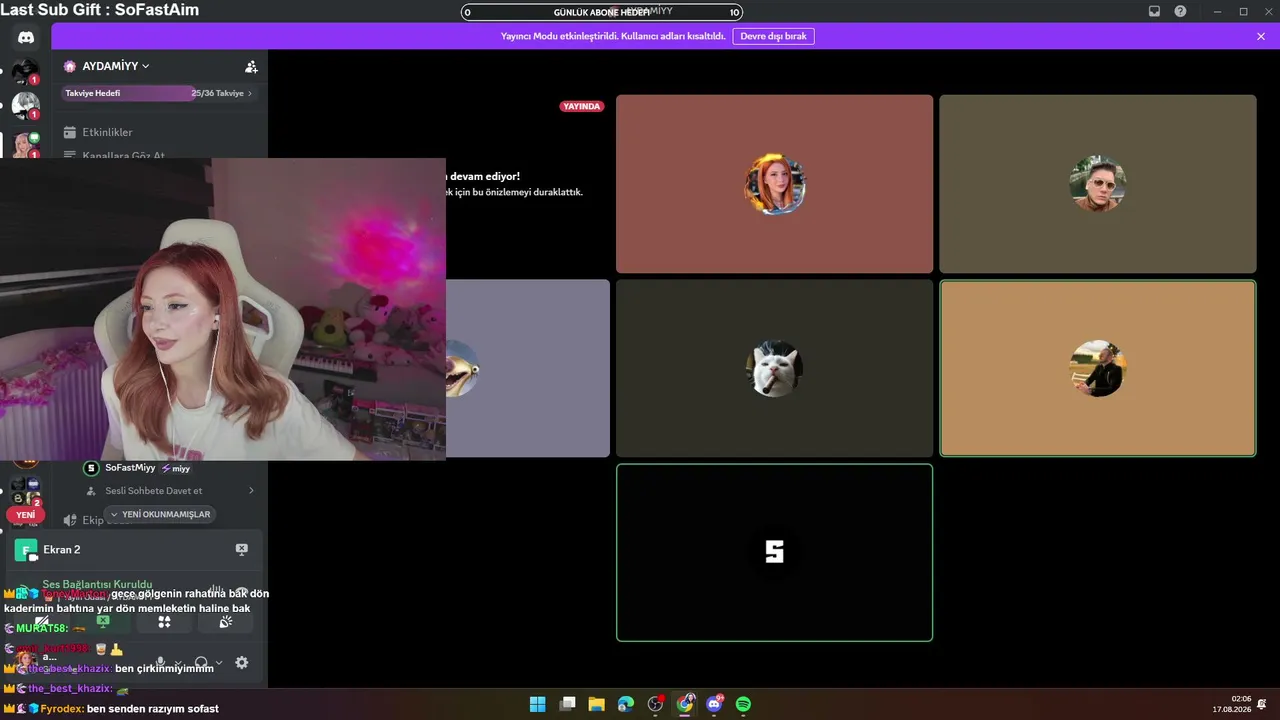Click the 'GÜNLÜK ABONE HEDEFİ' progress bar
Image resolution: width=1280 pixels, height=720 pixels.
point(602,12)
